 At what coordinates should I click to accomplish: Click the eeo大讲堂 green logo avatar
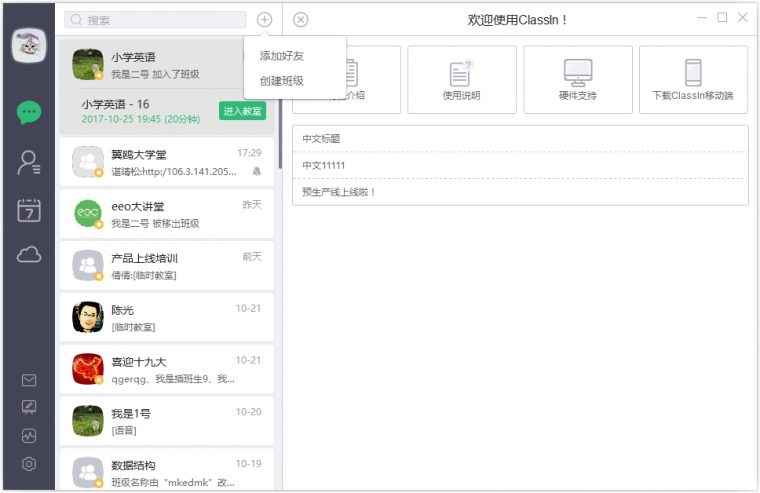click(x=88, y=213)
